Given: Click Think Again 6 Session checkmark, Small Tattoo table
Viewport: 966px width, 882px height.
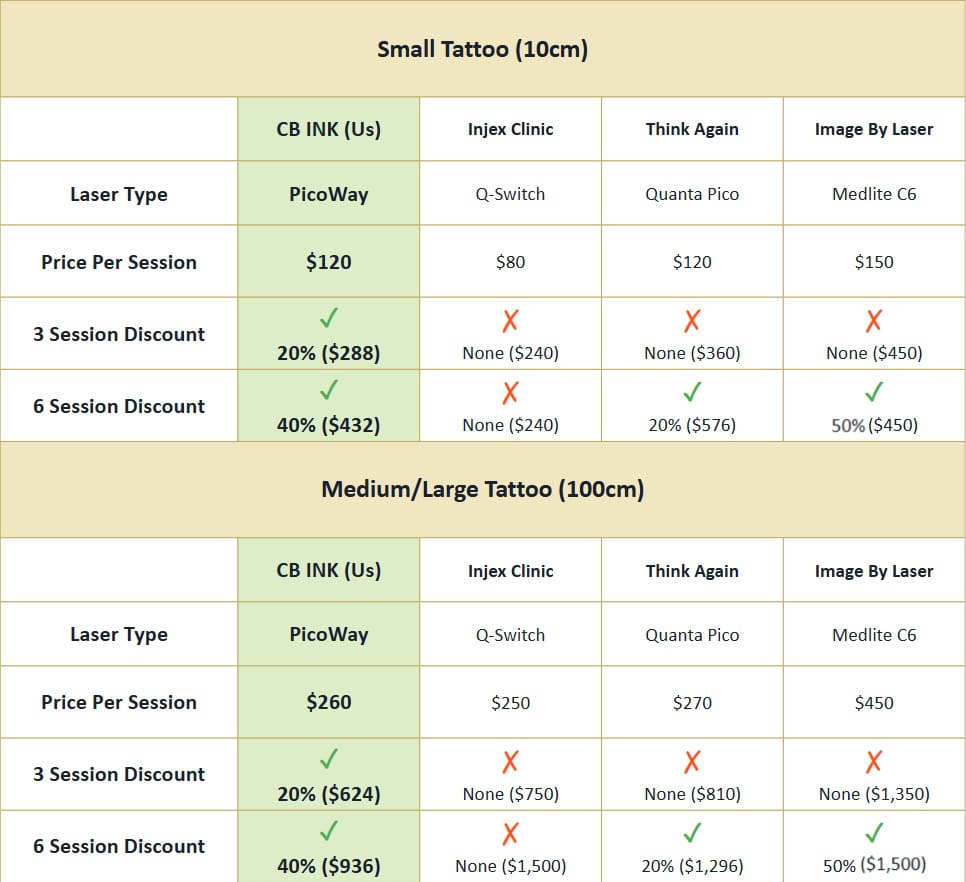Looking at the screenshot, I should 692,392.
